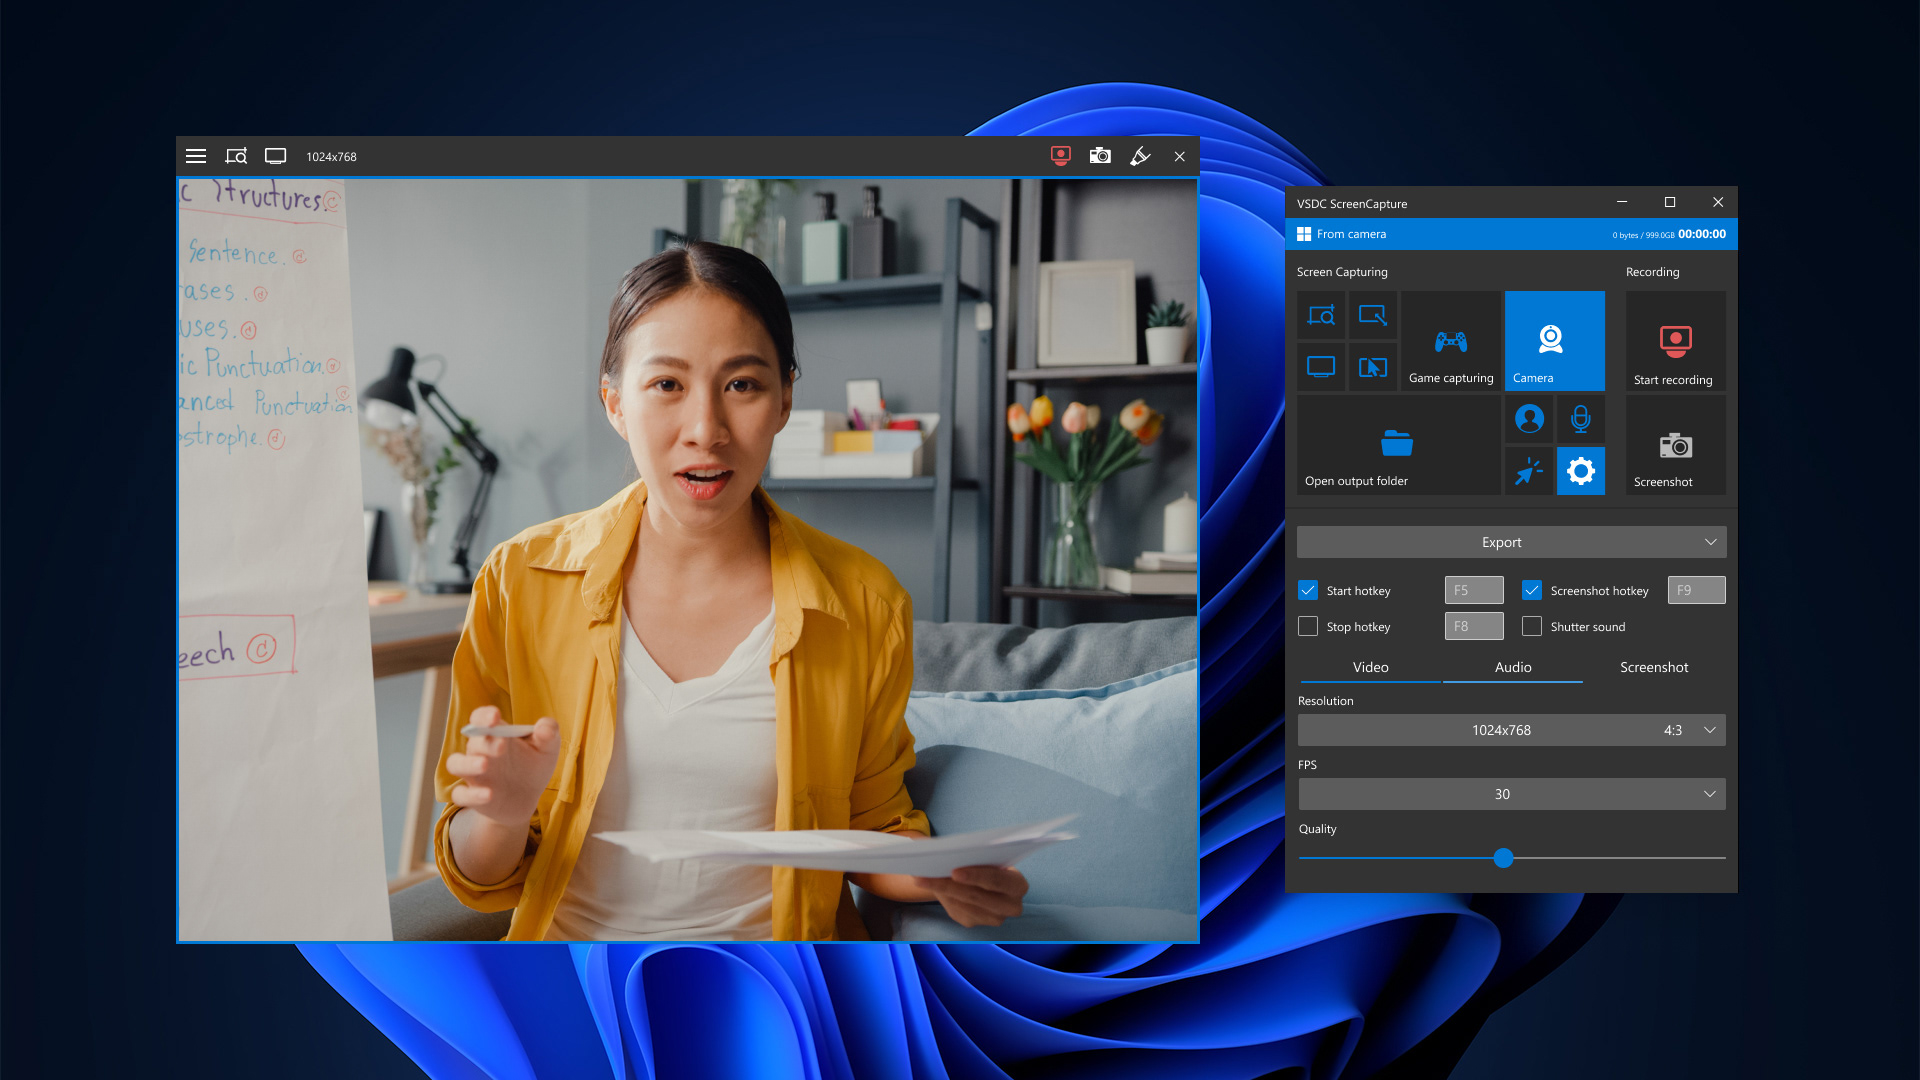Click the Start recording button
Viewport: 1920px width, 1080px height.
point(1675,341)
